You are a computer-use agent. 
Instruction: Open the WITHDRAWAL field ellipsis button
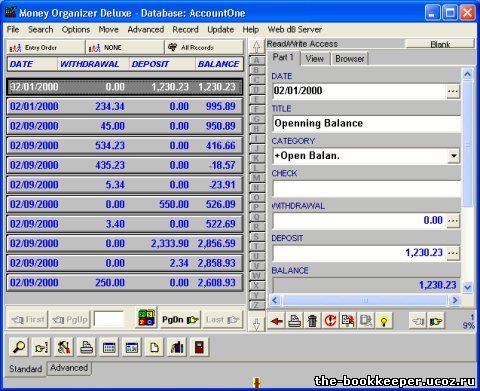[x=453, y=220]
